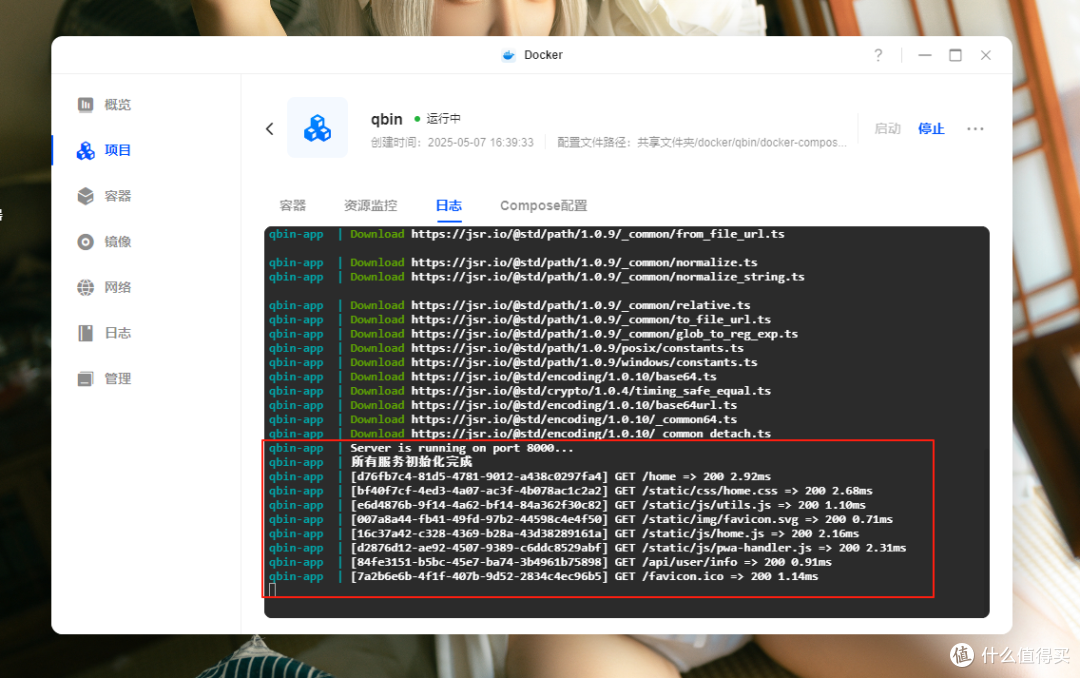1080x678 pixels.
Task: Click the glob_to_reg_exp.ts download log line
Action: click(574, 334)
